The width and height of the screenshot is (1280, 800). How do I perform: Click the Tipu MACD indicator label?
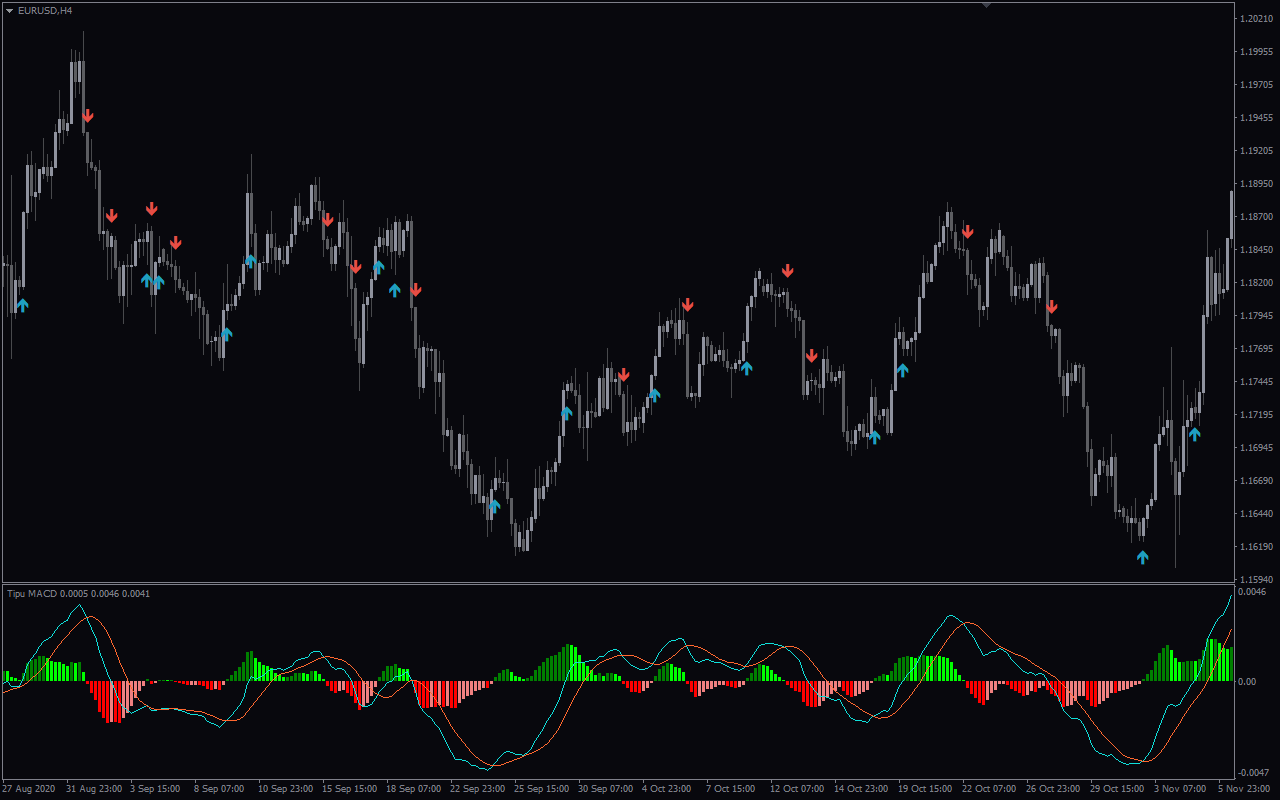point(79,594)
